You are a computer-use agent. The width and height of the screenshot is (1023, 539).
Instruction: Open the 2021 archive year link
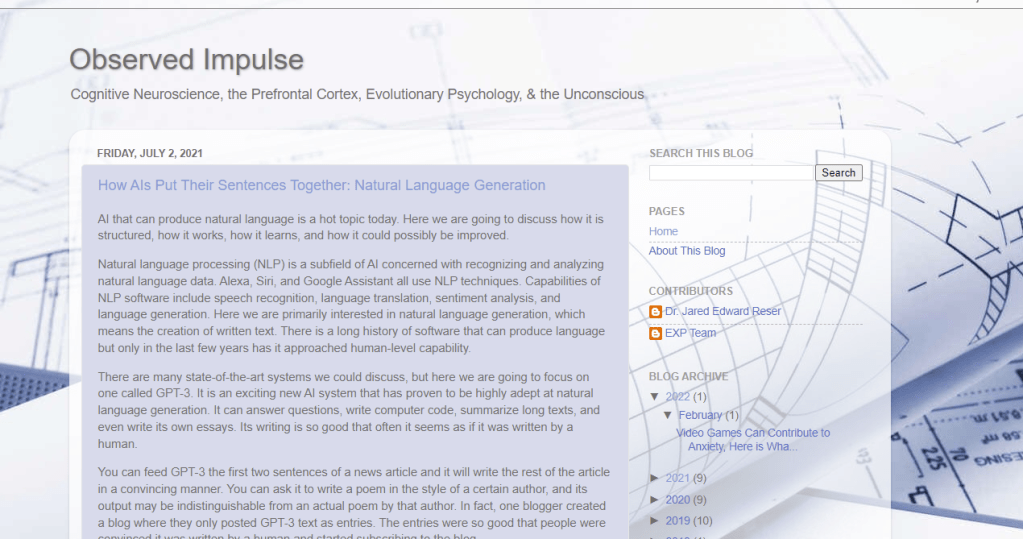[x=677, y=479]
